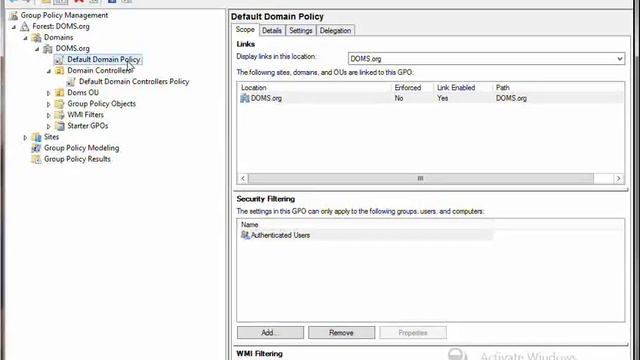Click the DOMS.org domain icon in Links list
This screenshot has height=360, width=640.
click(x=245, y=98)
